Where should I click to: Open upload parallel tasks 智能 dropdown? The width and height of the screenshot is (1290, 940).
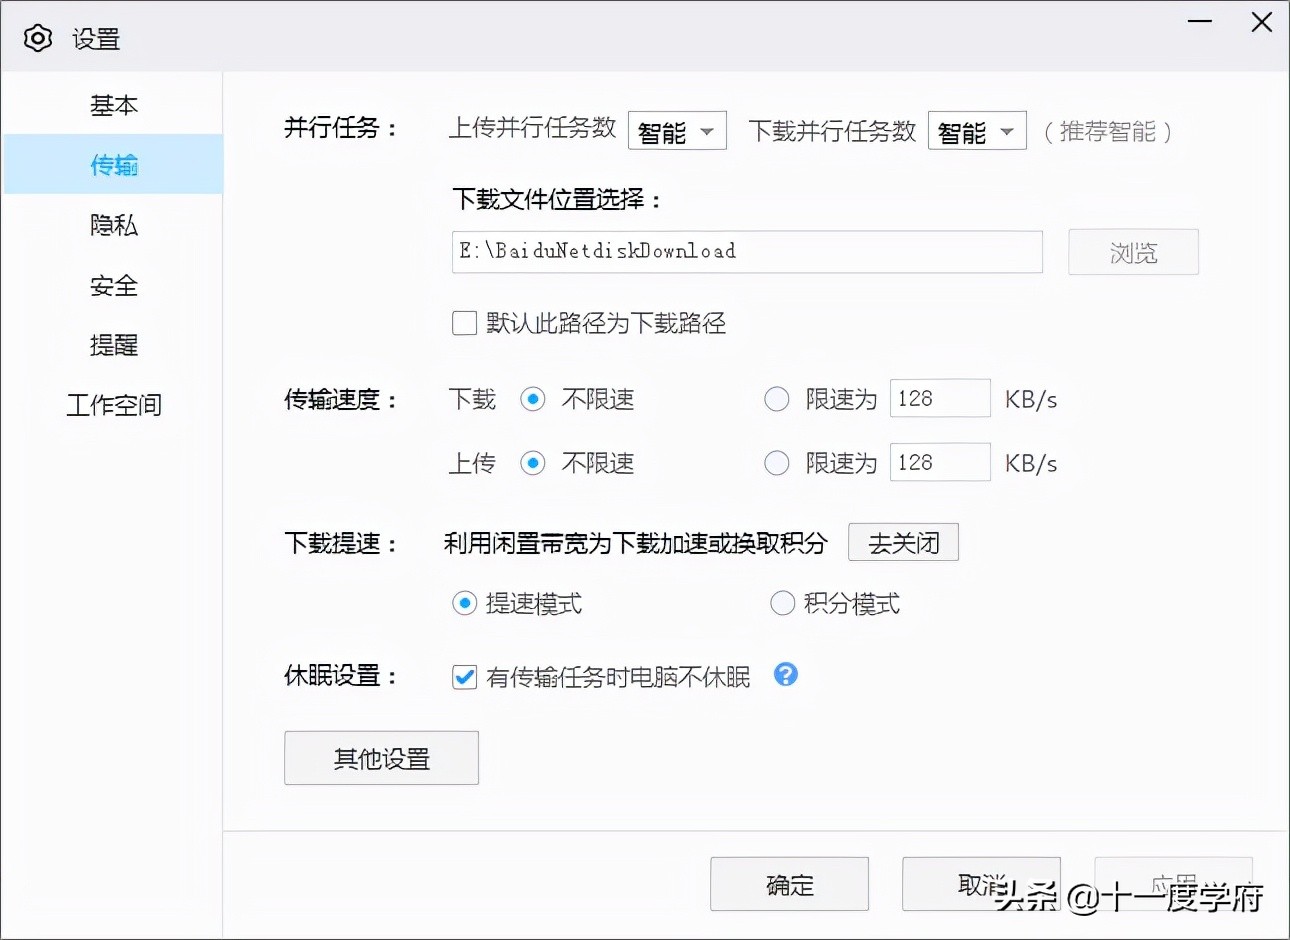677,130
